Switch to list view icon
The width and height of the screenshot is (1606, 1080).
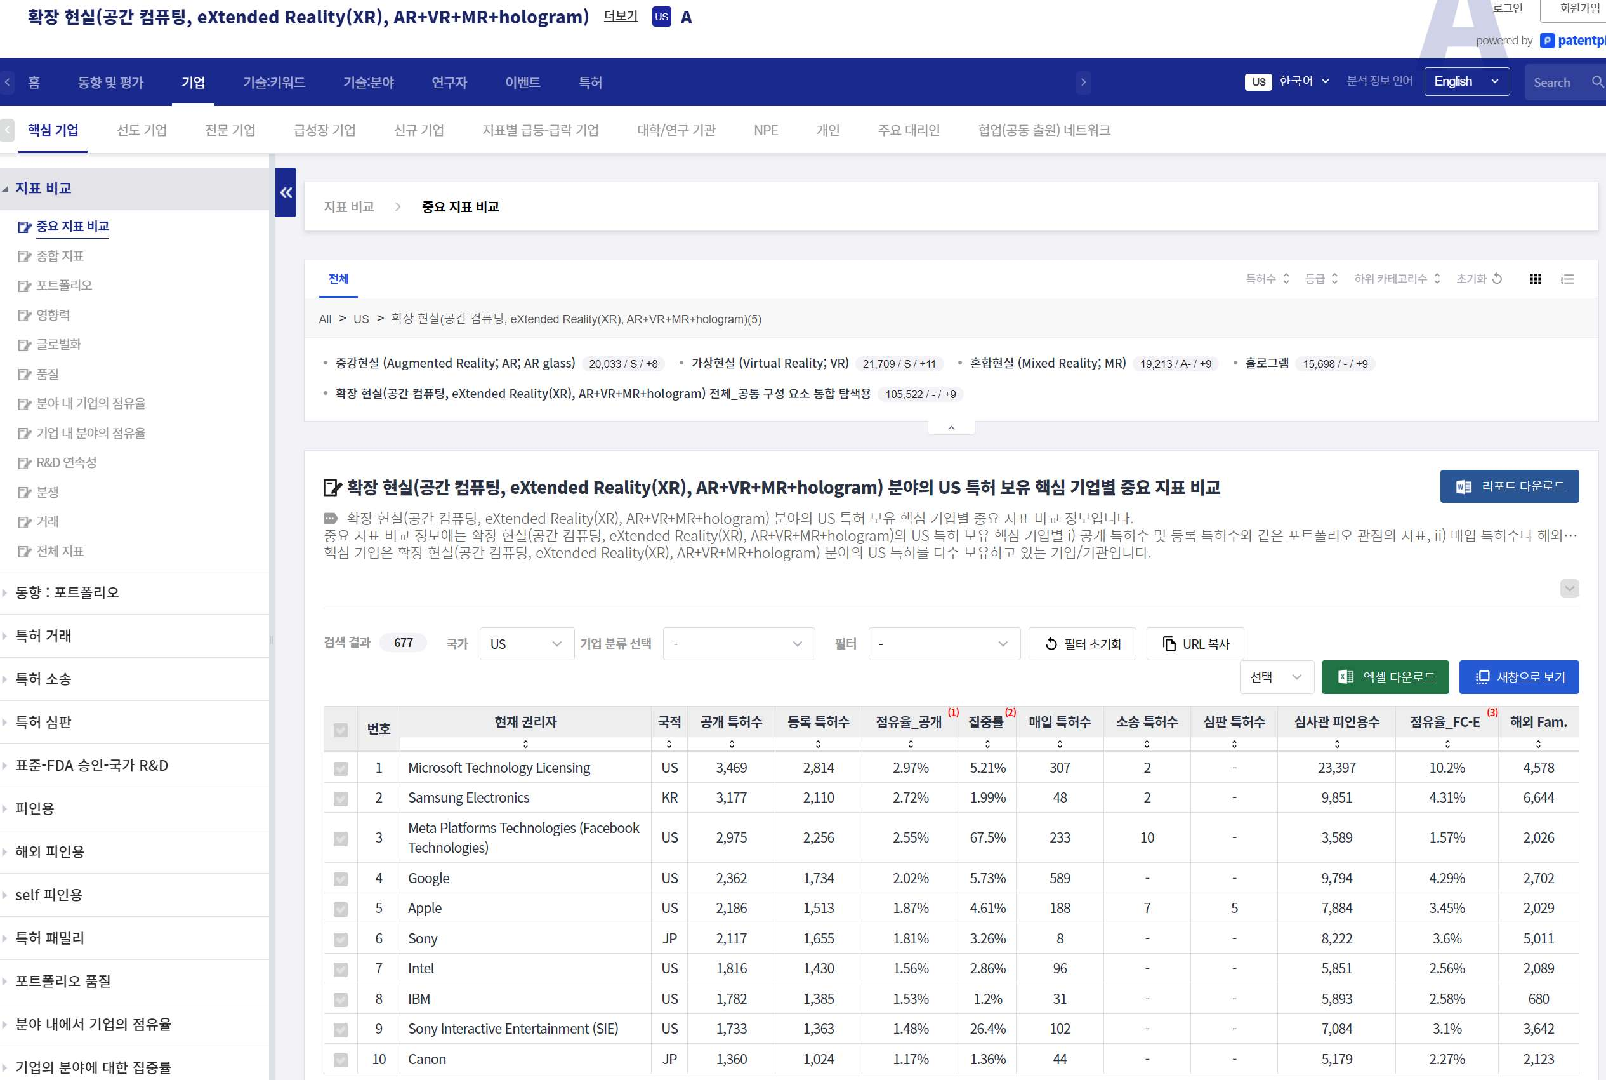point(1567,279)
